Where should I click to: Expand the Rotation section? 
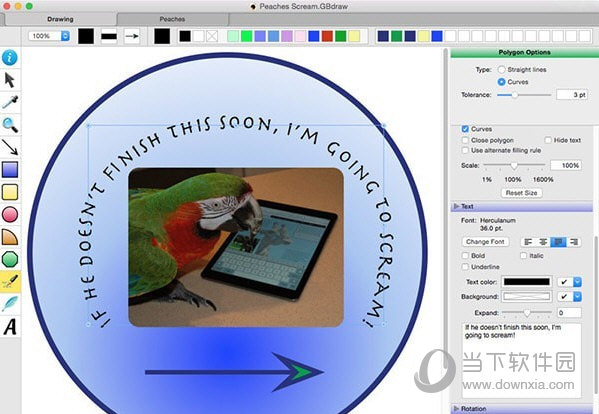pos(456,409)
